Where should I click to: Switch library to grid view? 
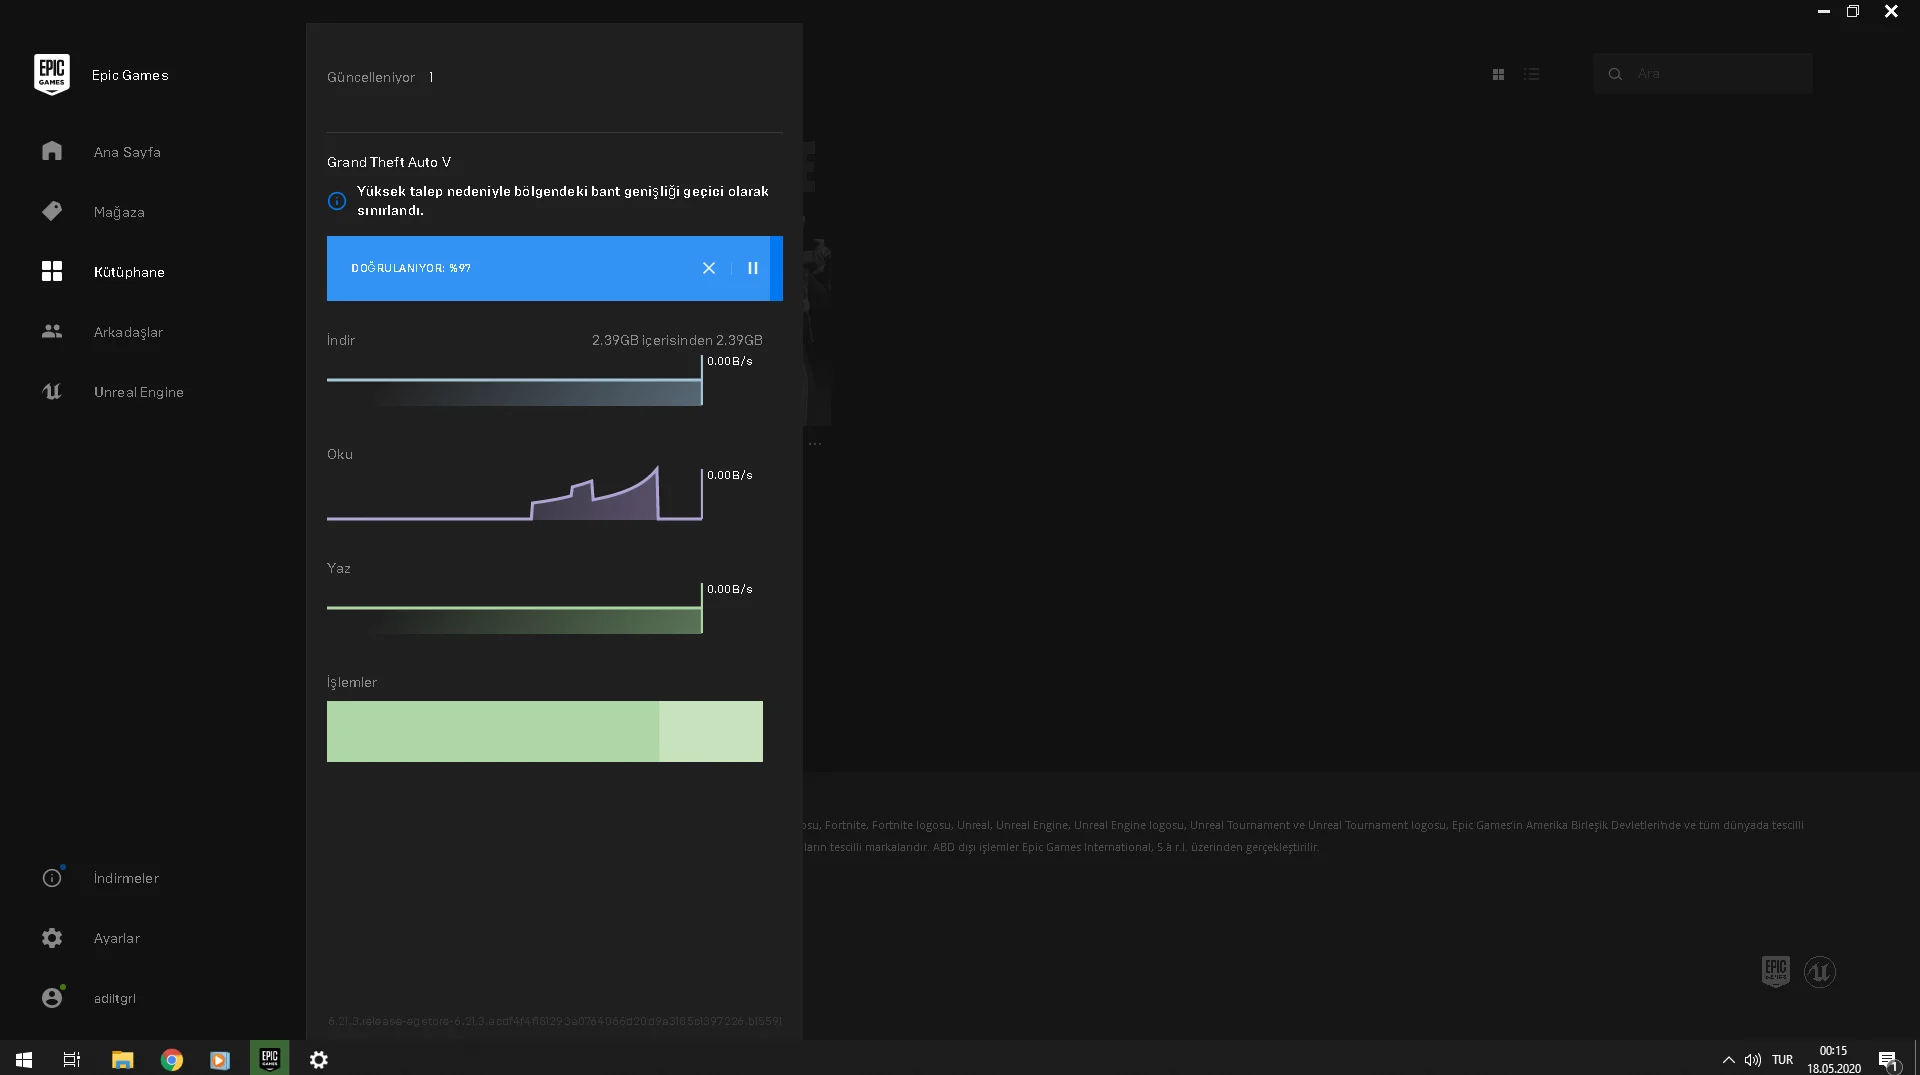[1498, 74]
